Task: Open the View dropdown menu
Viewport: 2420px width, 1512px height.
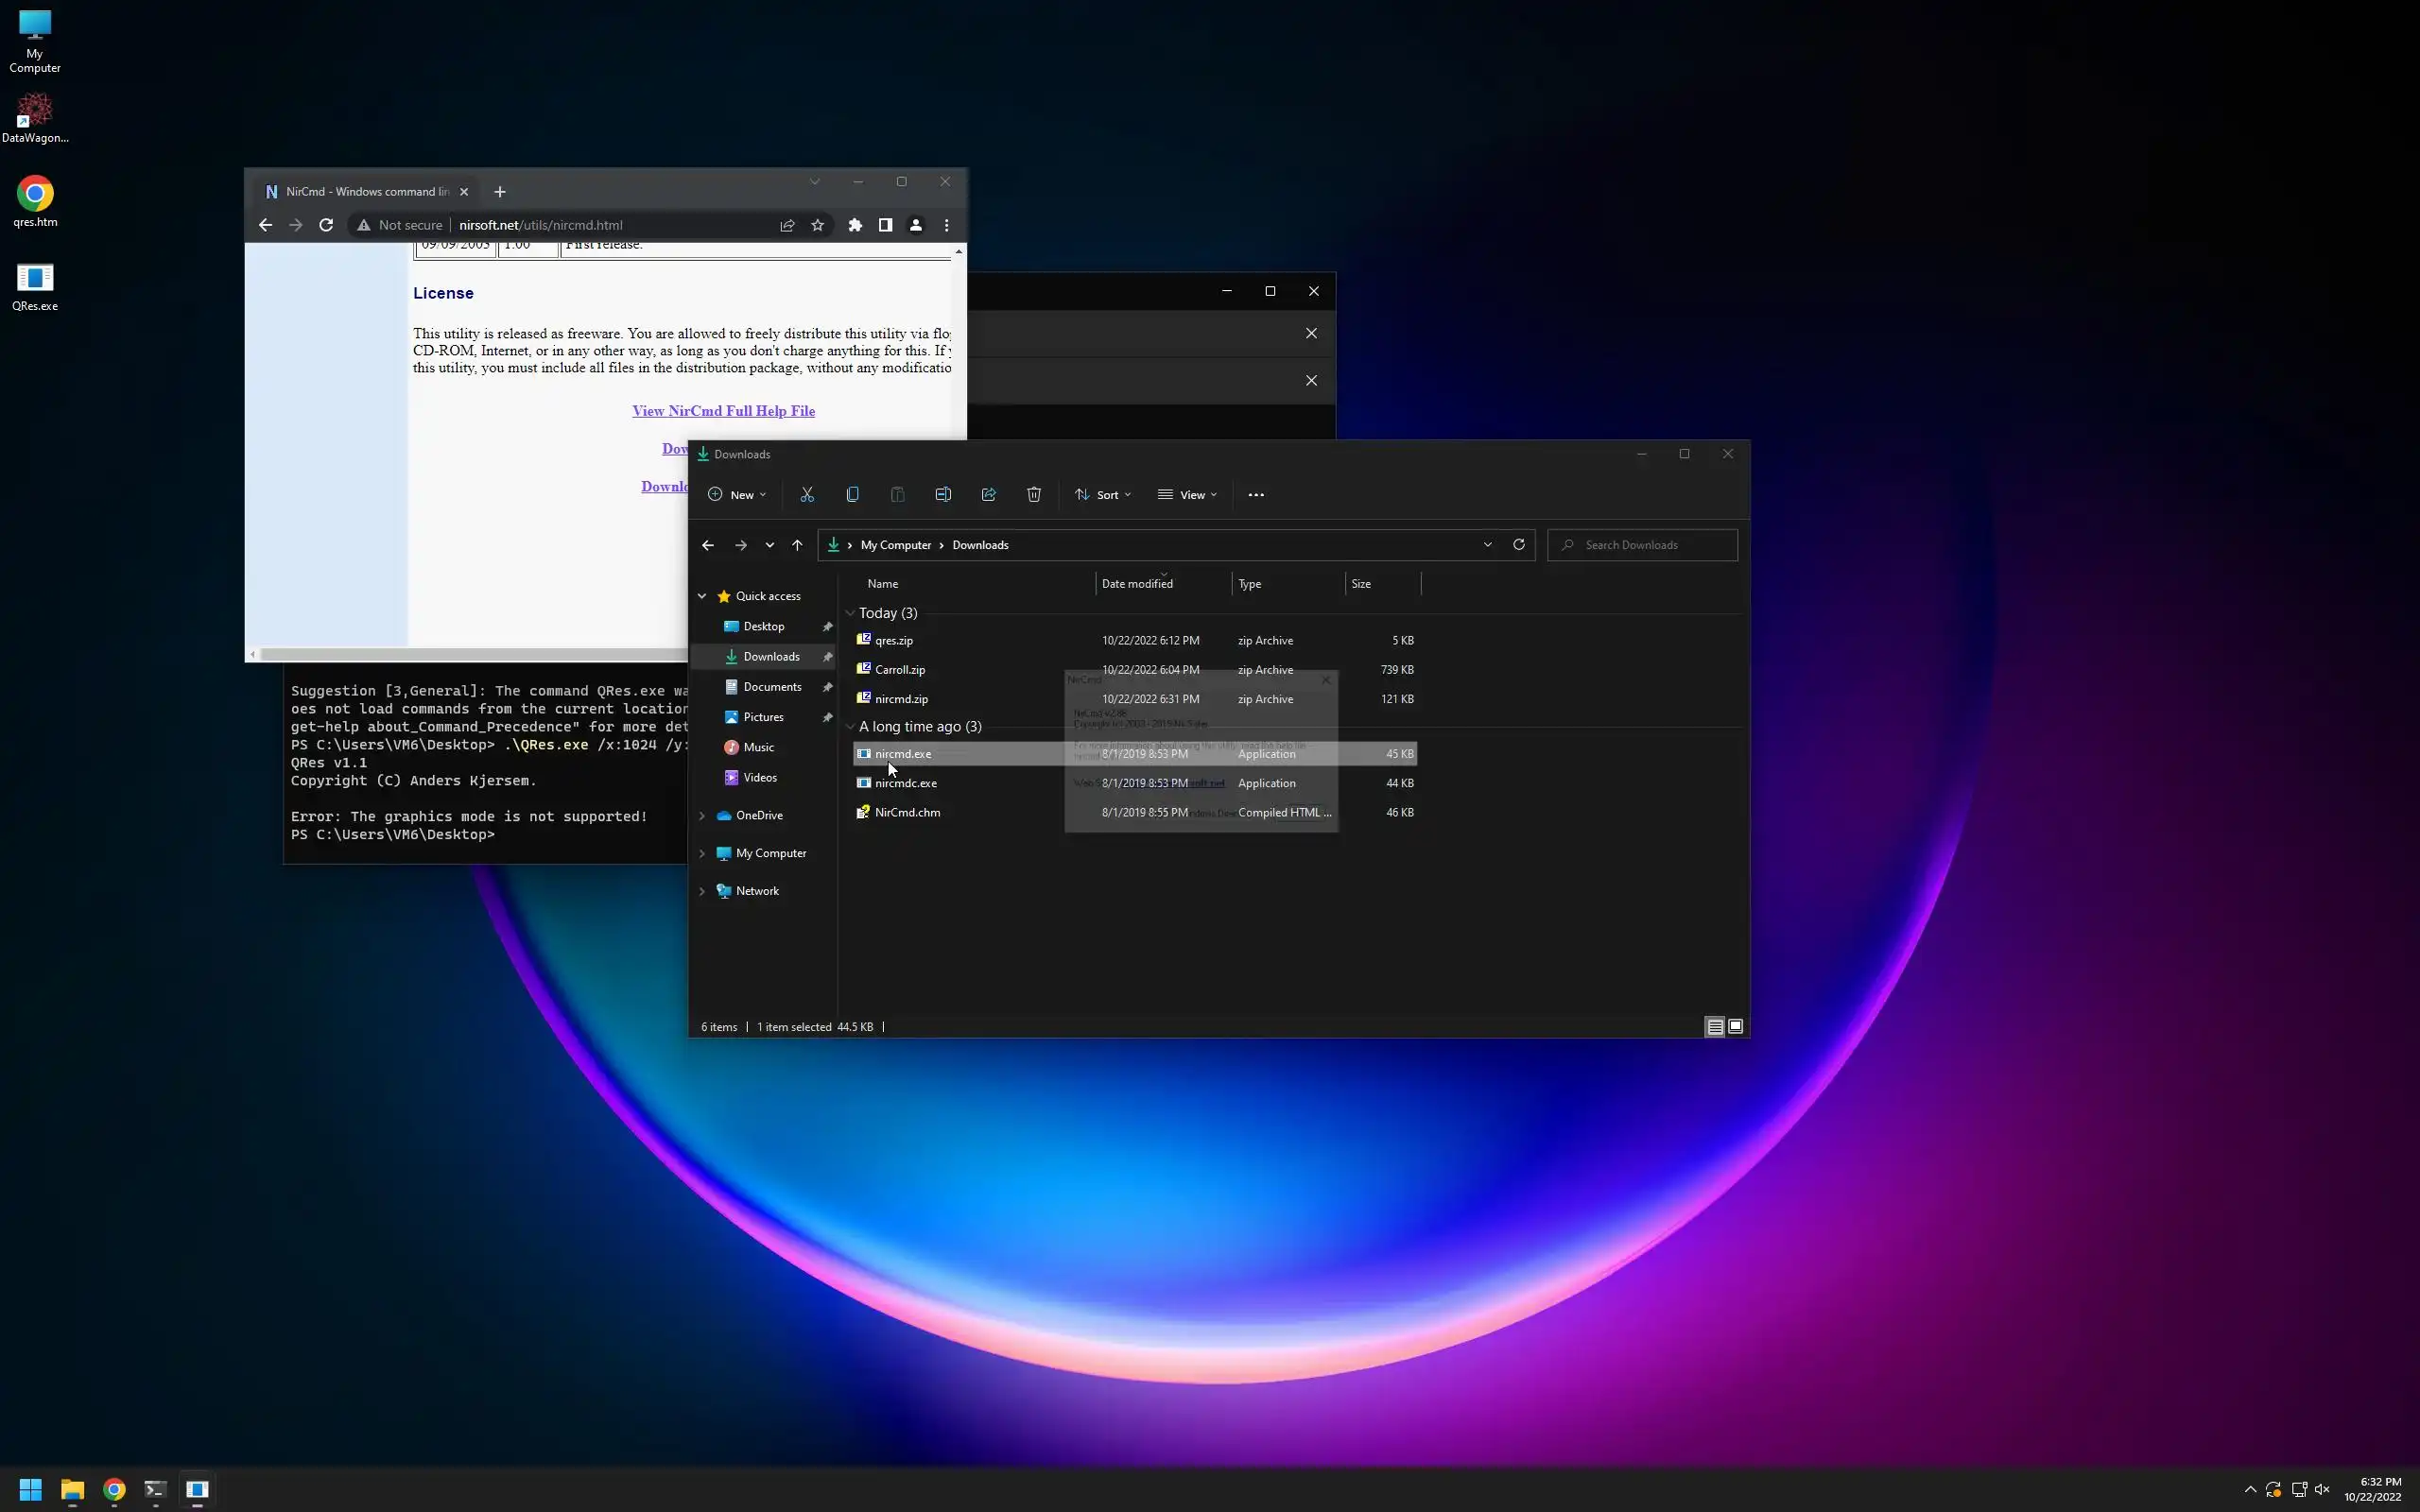Action: point(1187,495)
